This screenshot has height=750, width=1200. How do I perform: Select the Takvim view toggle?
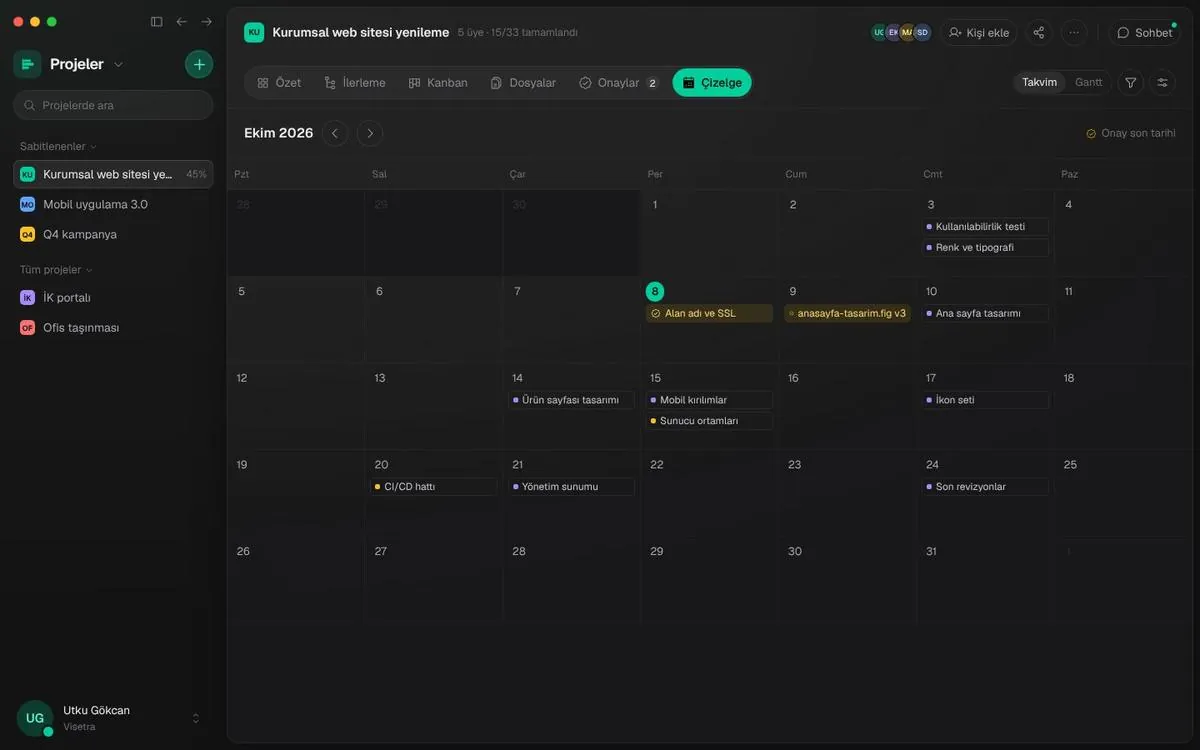(1039, 82)
